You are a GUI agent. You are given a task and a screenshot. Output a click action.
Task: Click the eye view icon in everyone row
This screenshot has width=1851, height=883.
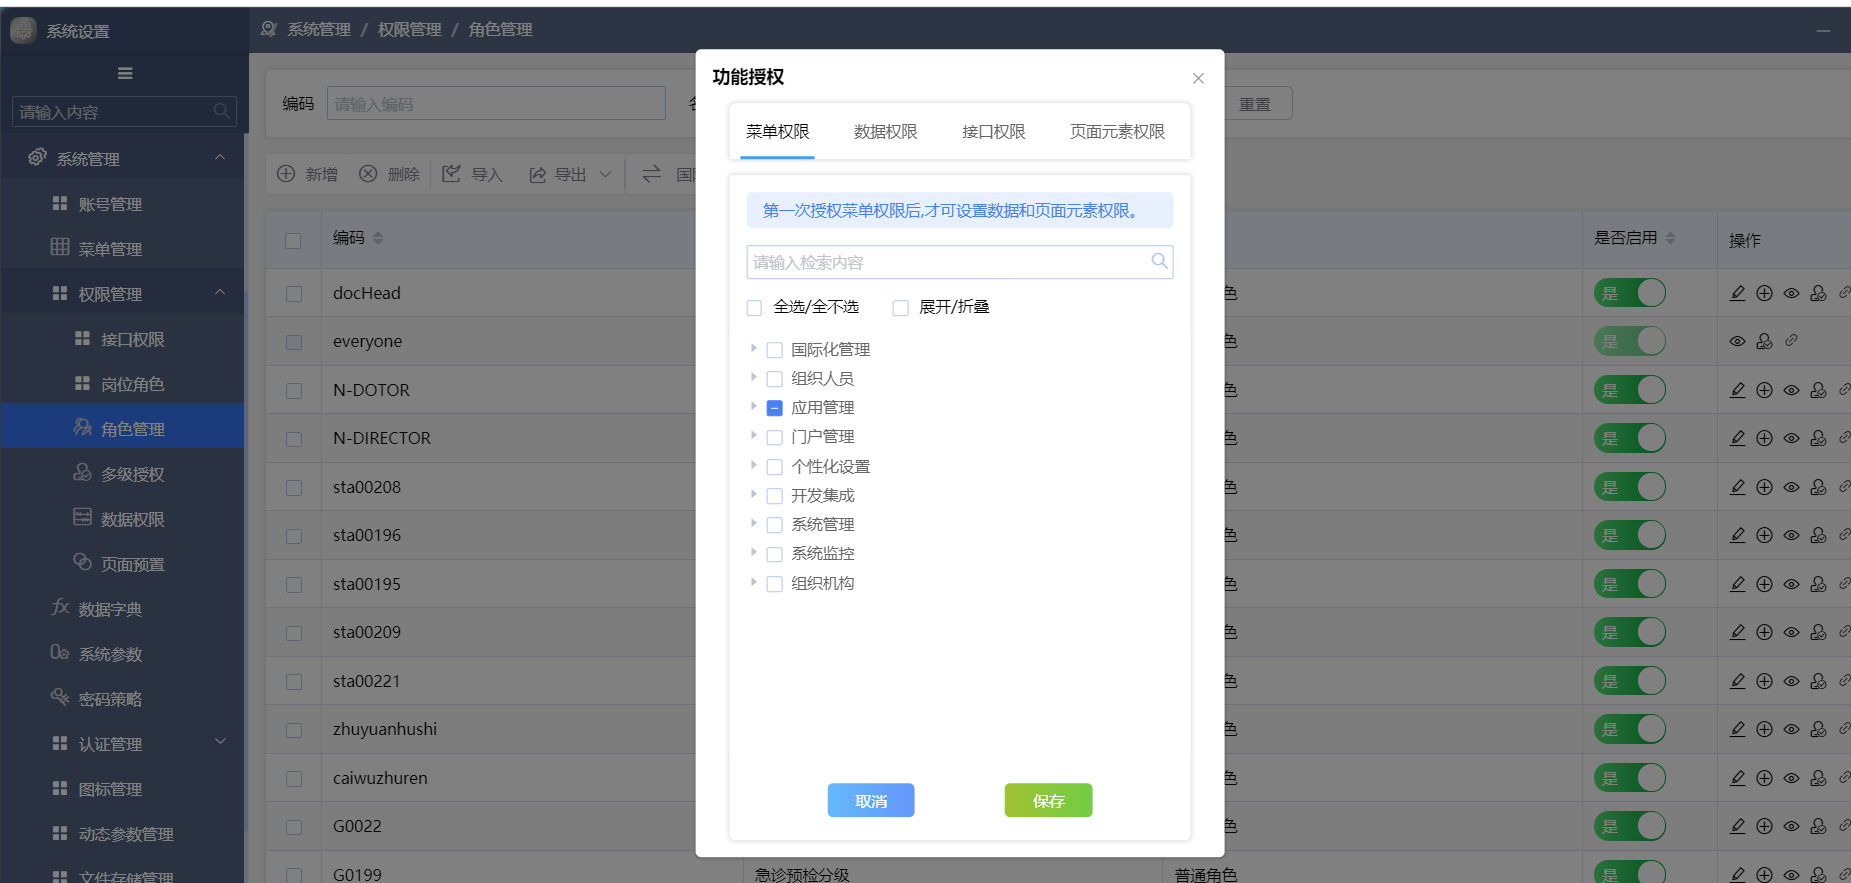[x=1738, y=341]
